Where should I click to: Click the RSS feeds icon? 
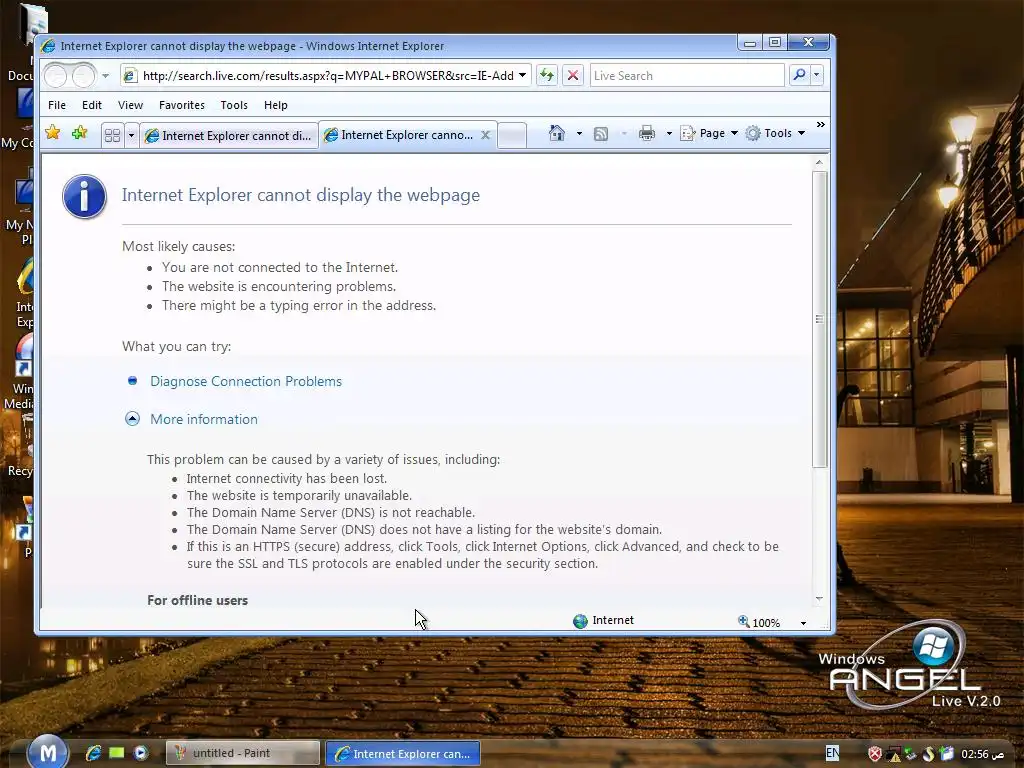pos(601,134)
